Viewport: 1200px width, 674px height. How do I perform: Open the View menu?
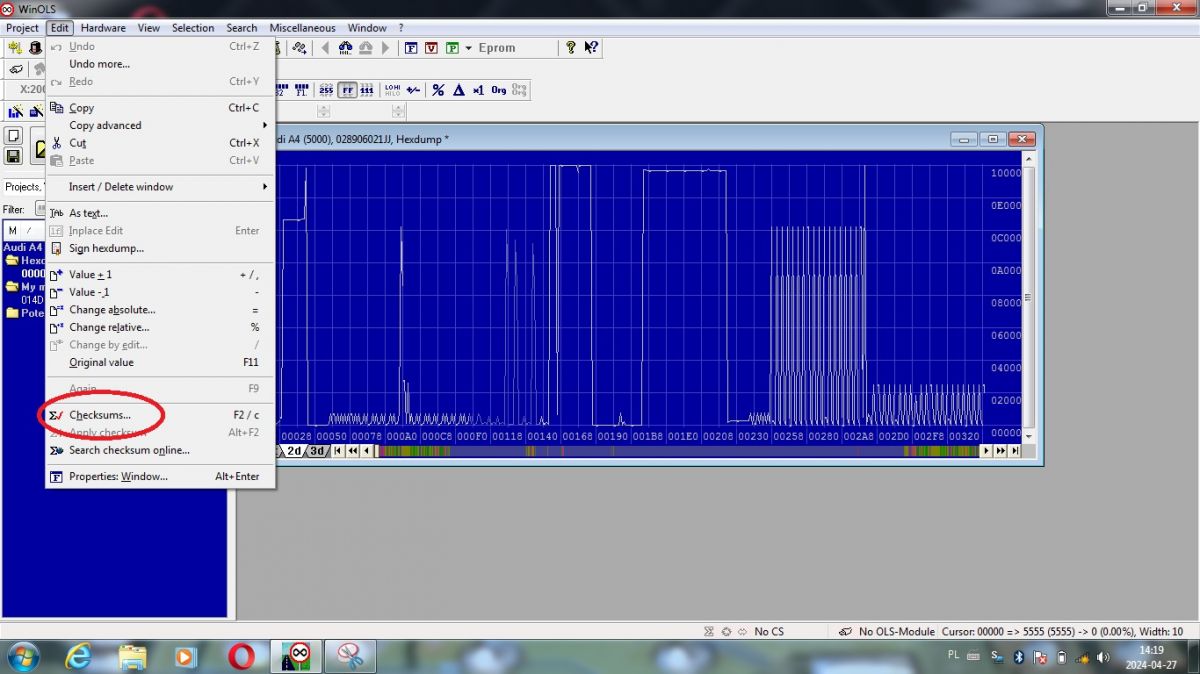(x=149, y=28)
